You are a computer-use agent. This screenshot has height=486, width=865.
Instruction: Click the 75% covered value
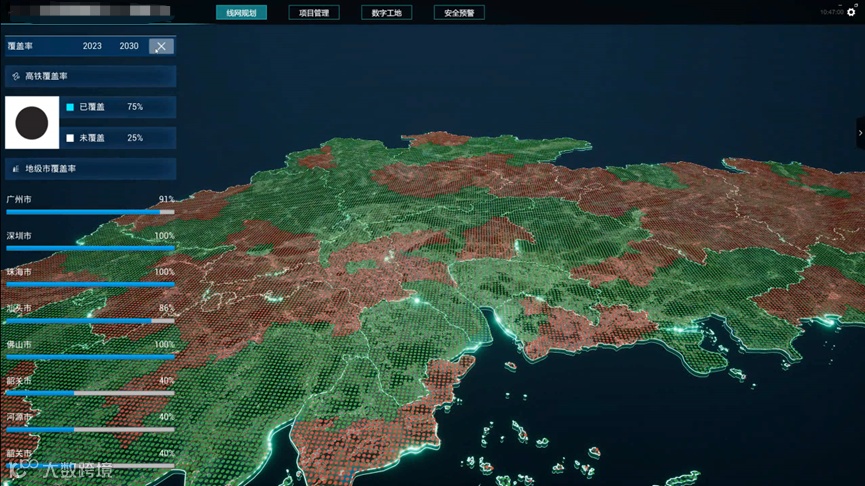135,107
